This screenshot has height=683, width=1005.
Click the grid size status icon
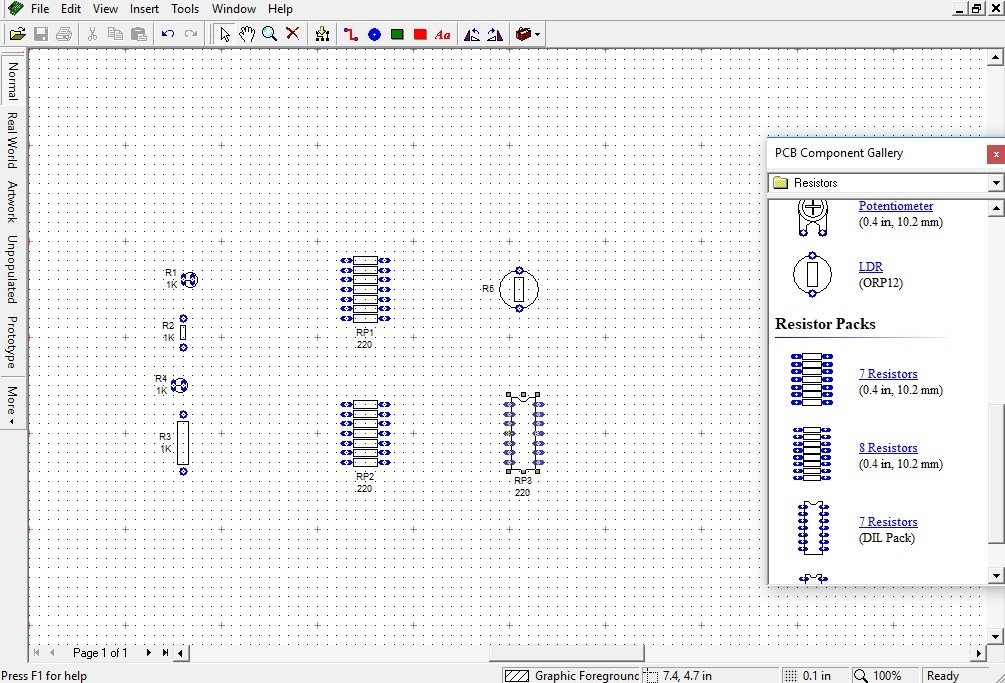click(x=791, y=675)
